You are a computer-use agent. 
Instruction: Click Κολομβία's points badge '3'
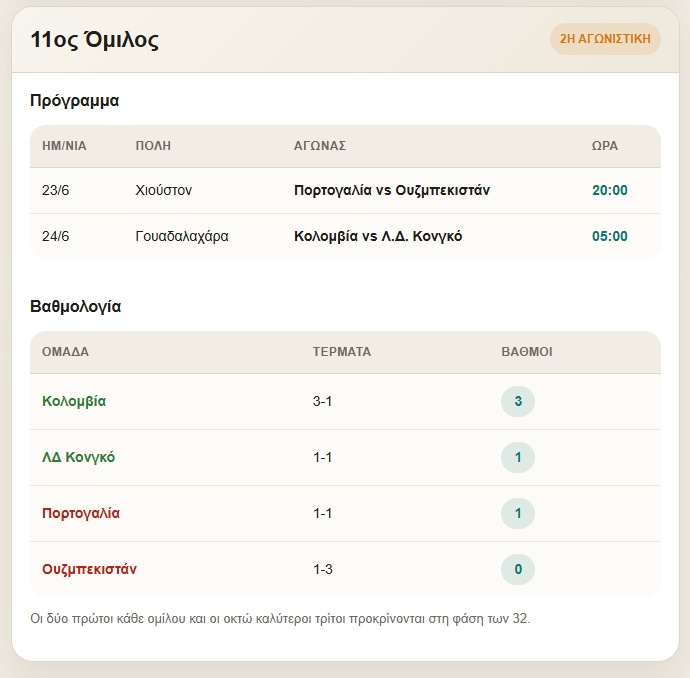(518, 401)
